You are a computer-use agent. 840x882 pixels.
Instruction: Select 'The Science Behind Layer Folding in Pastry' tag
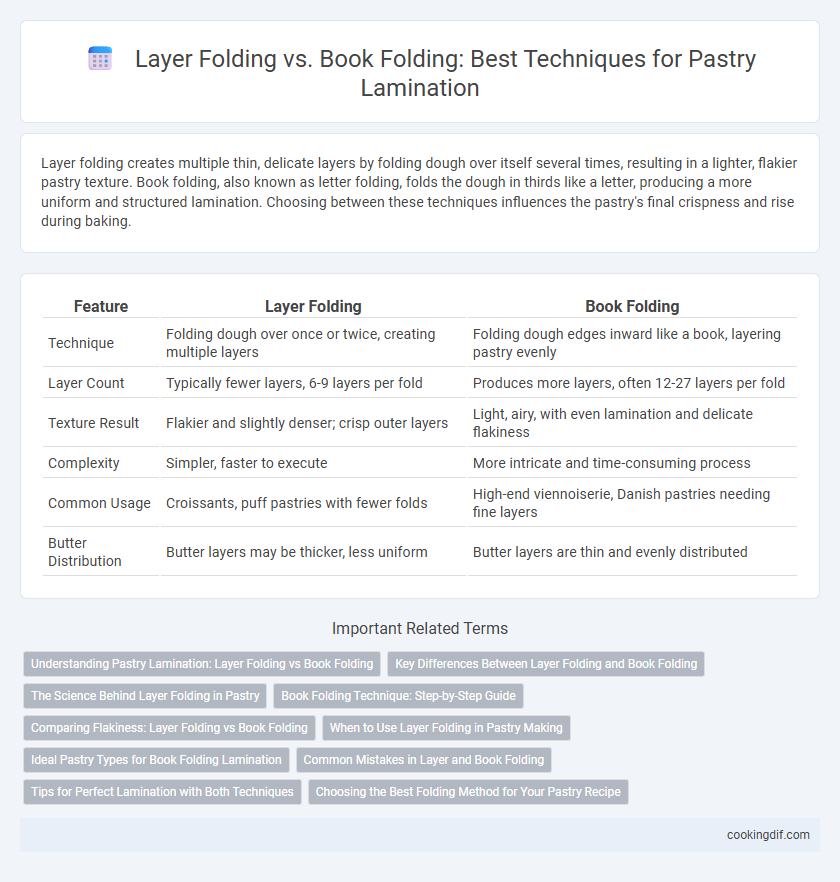tap(145, 696)
